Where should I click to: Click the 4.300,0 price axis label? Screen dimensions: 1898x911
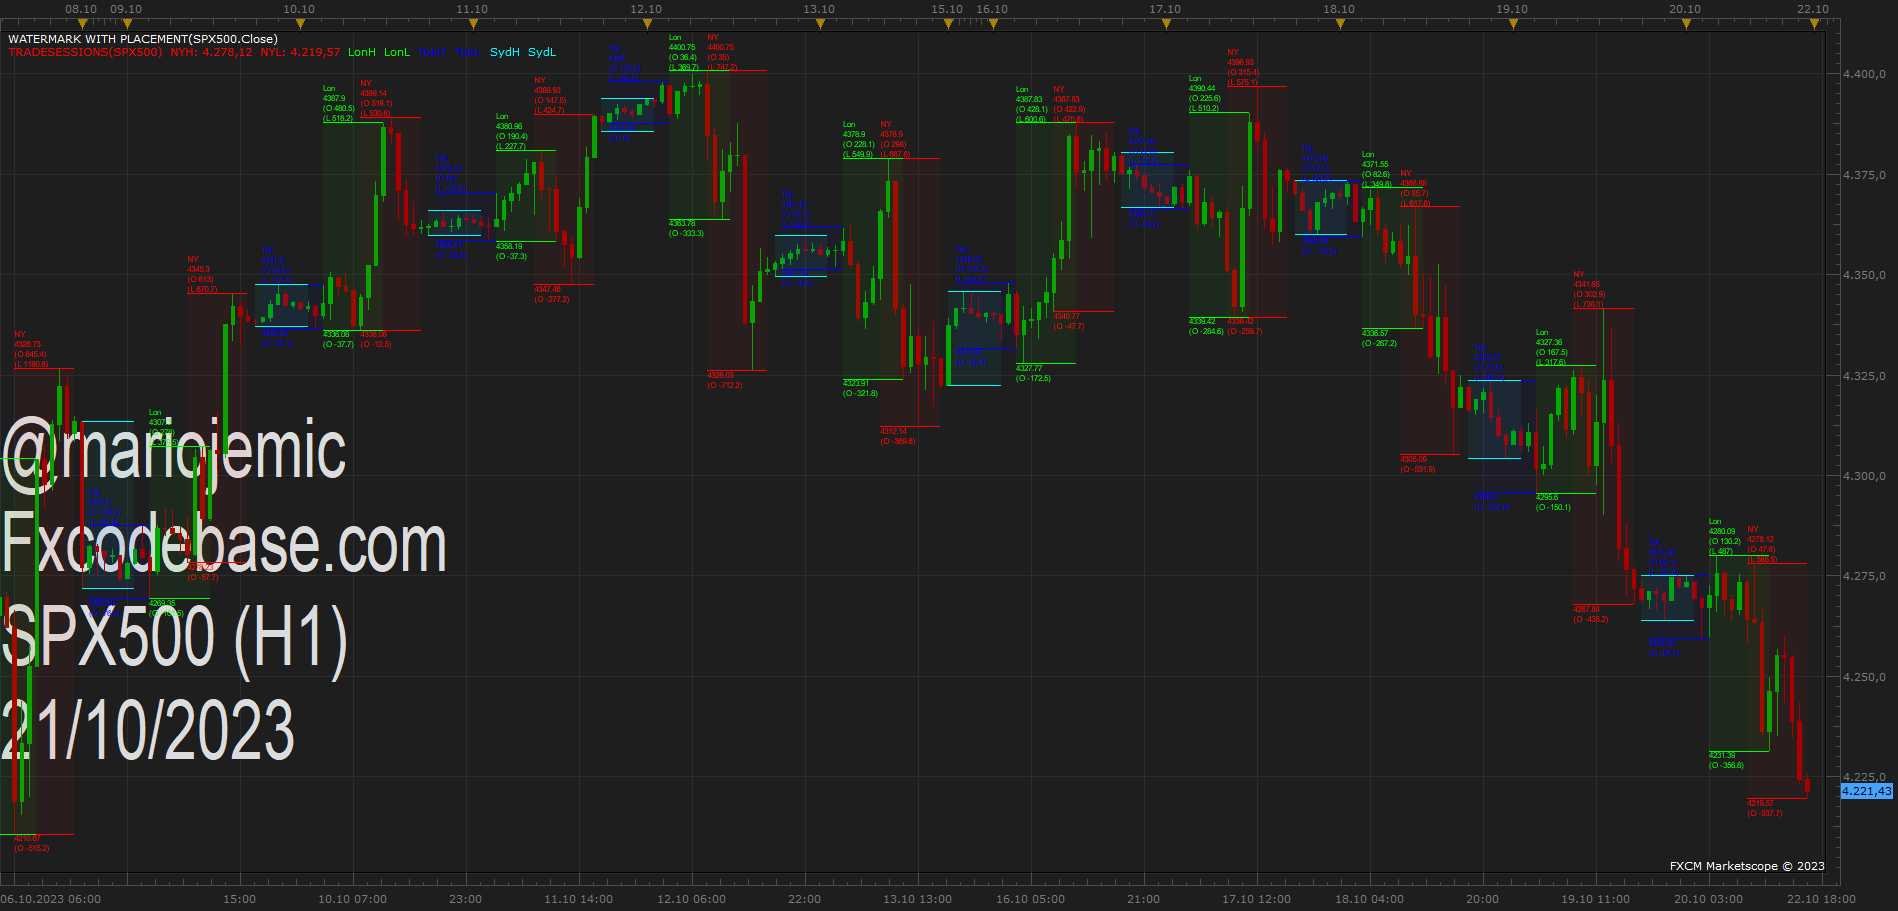click(1864, 476)
